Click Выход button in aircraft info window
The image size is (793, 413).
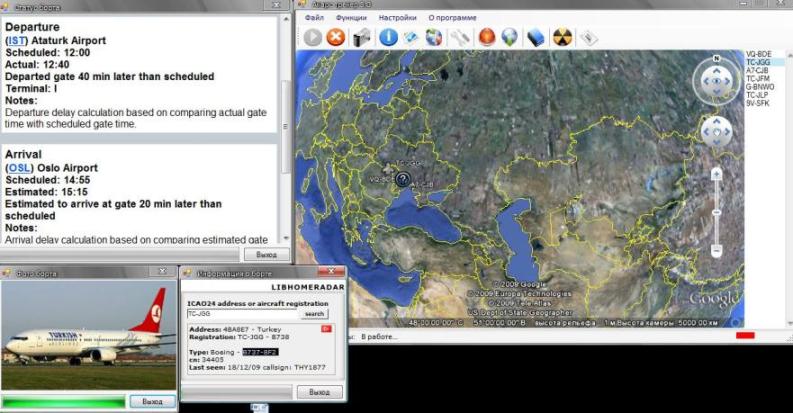pyautogui.click(x=319, y=392)
